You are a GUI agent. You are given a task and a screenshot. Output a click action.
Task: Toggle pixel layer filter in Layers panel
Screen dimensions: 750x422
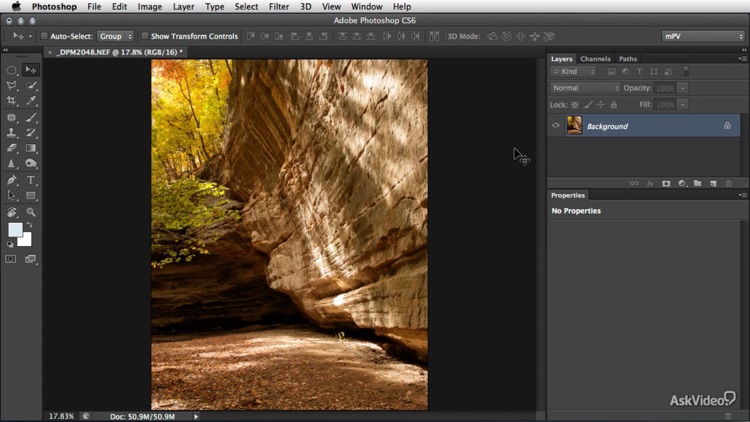point(611,72)
